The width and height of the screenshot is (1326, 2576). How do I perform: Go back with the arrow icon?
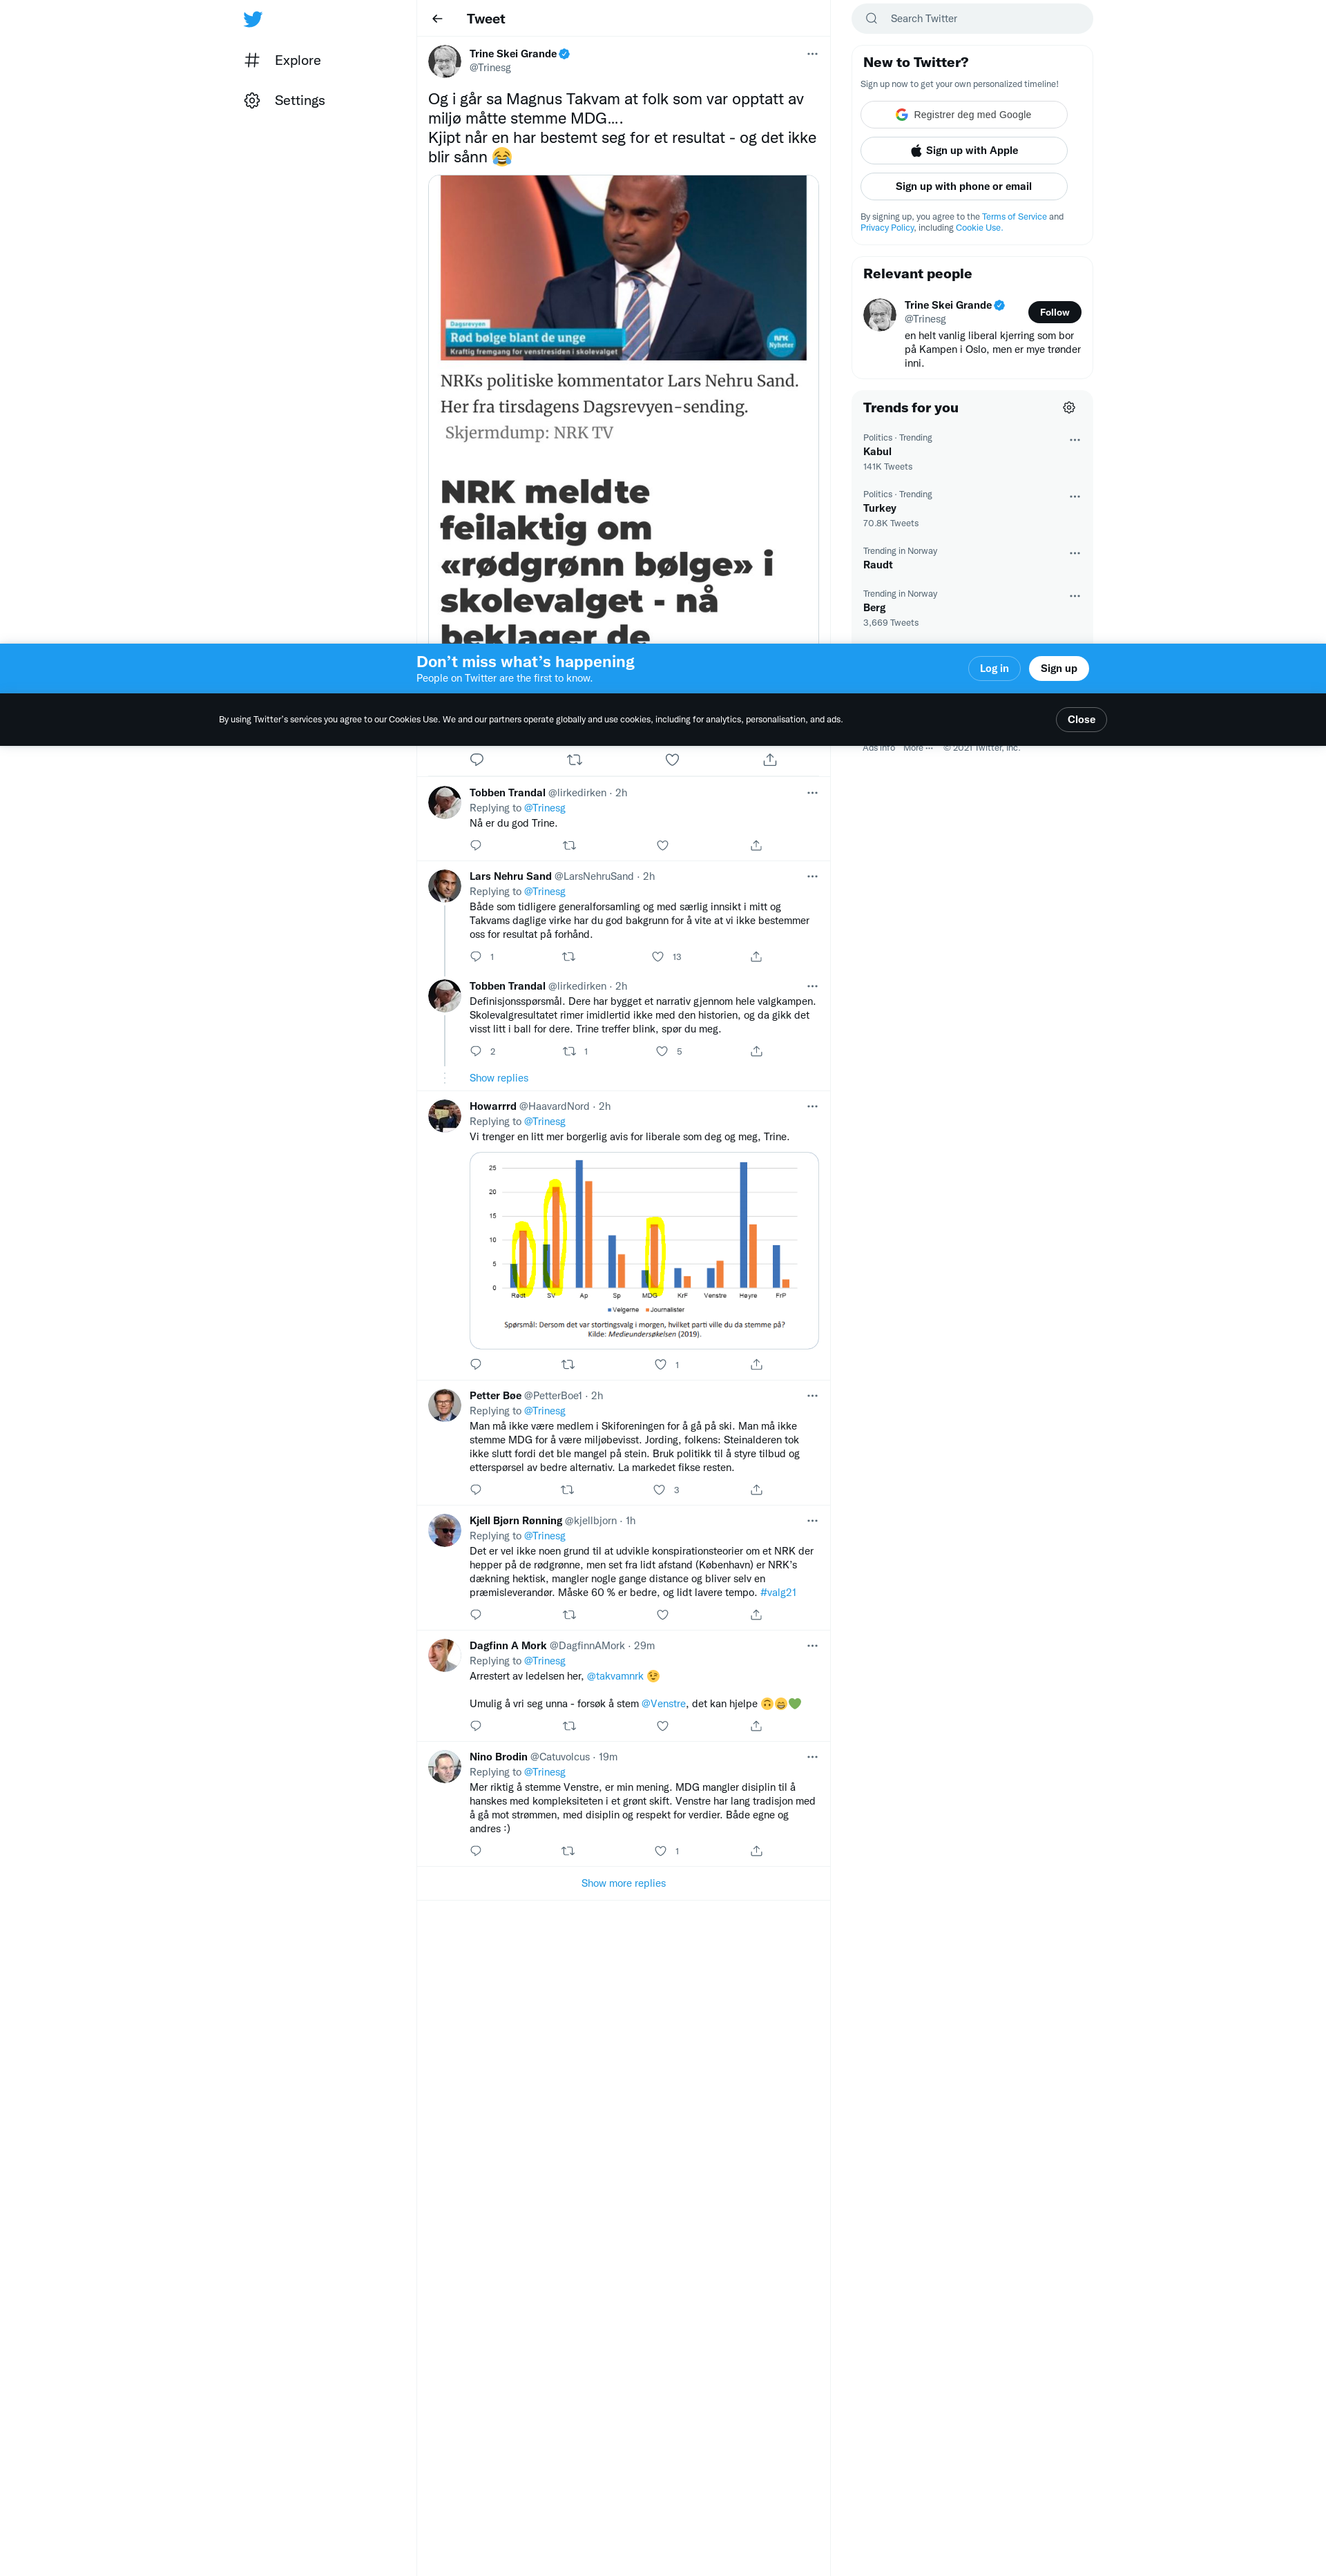(437, 19)
